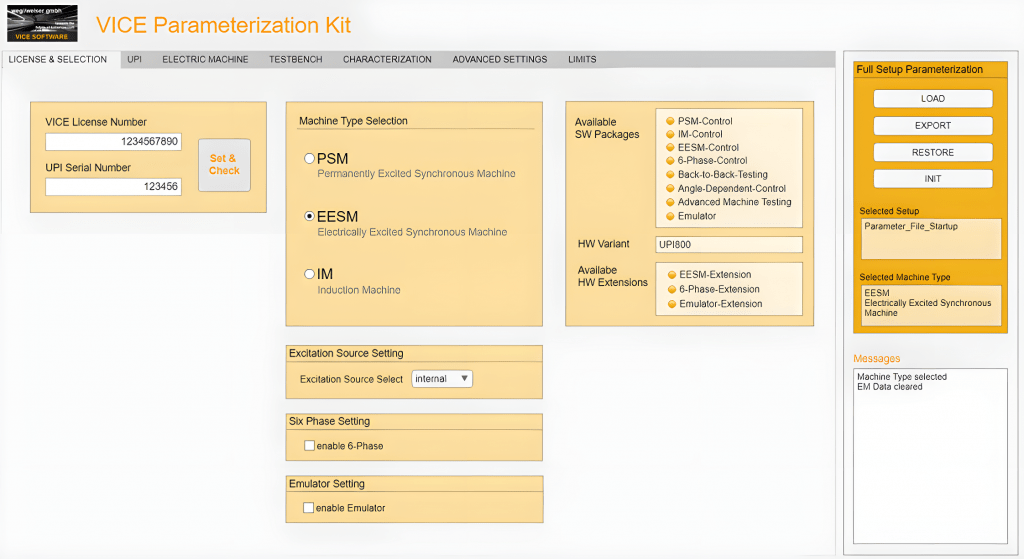Click the Emulator-Extension orange indicator
The image size is (1024, 559).
(671, 304)
